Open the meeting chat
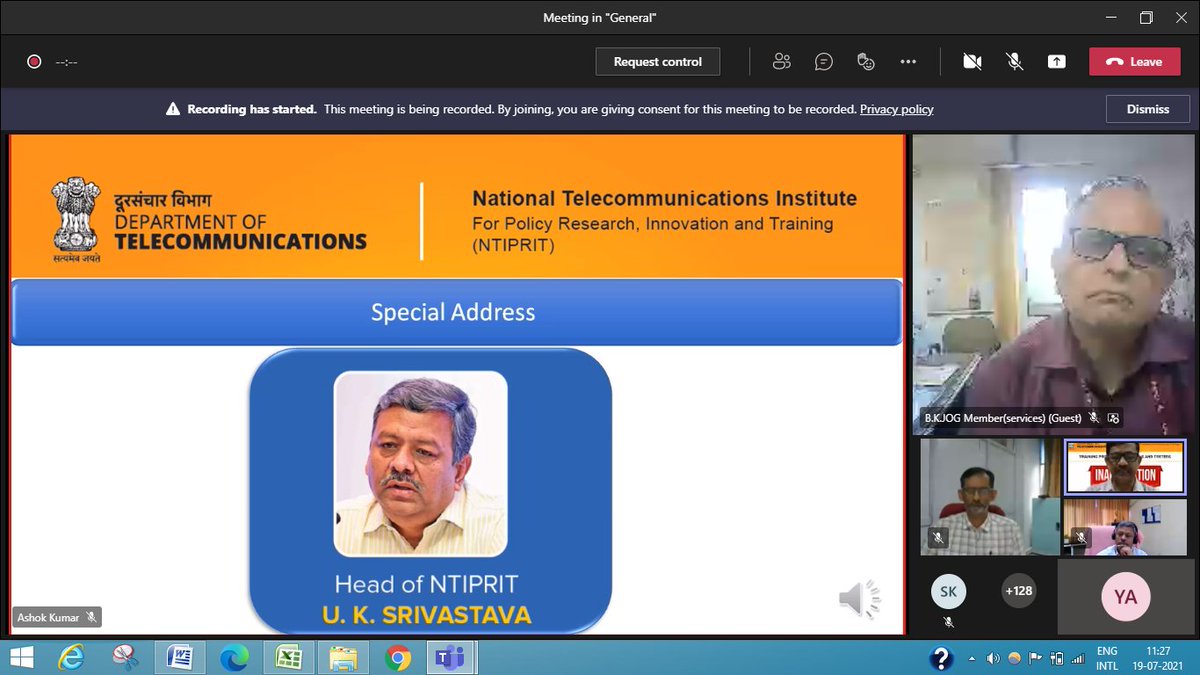1200x675 pixels. pyautogui.click(x=823, y=61)
